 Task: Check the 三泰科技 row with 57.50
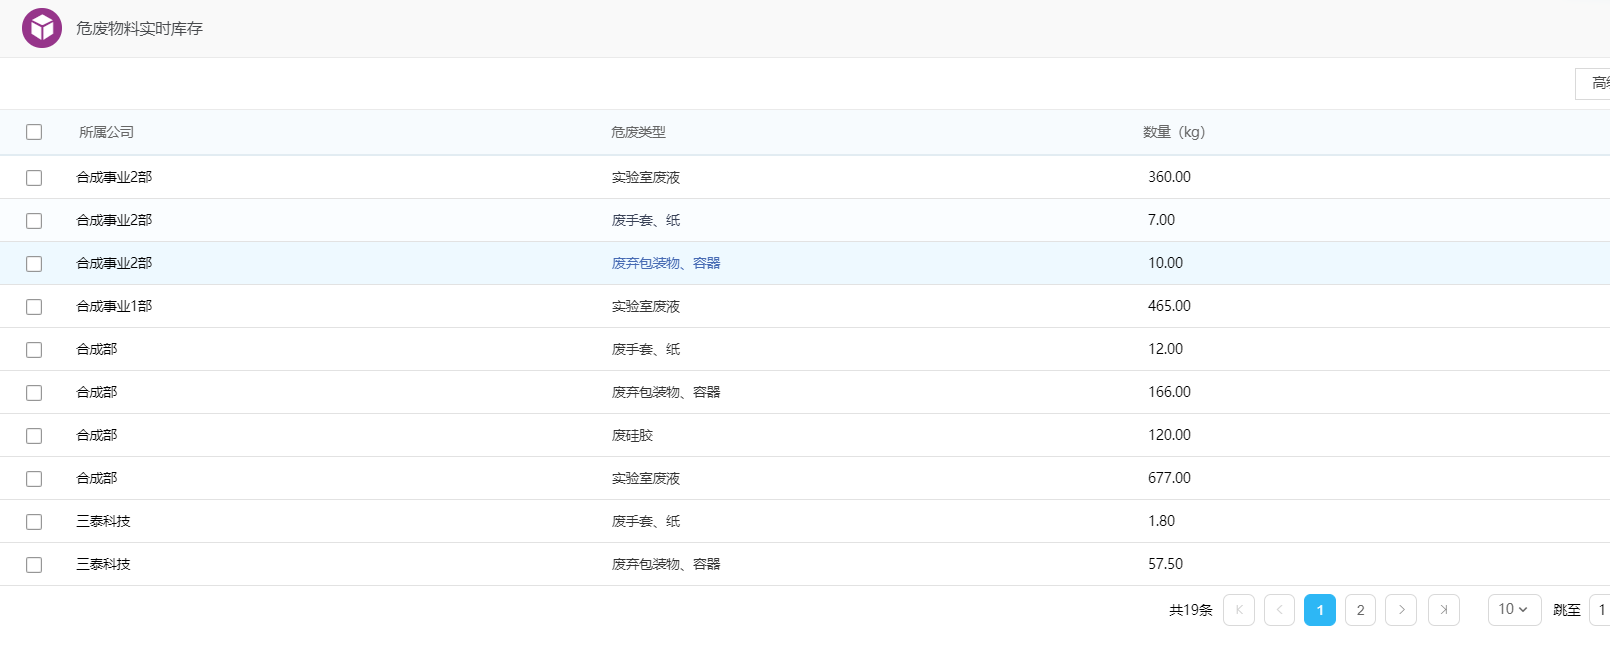pyautogui.click(x=34, y=565)
